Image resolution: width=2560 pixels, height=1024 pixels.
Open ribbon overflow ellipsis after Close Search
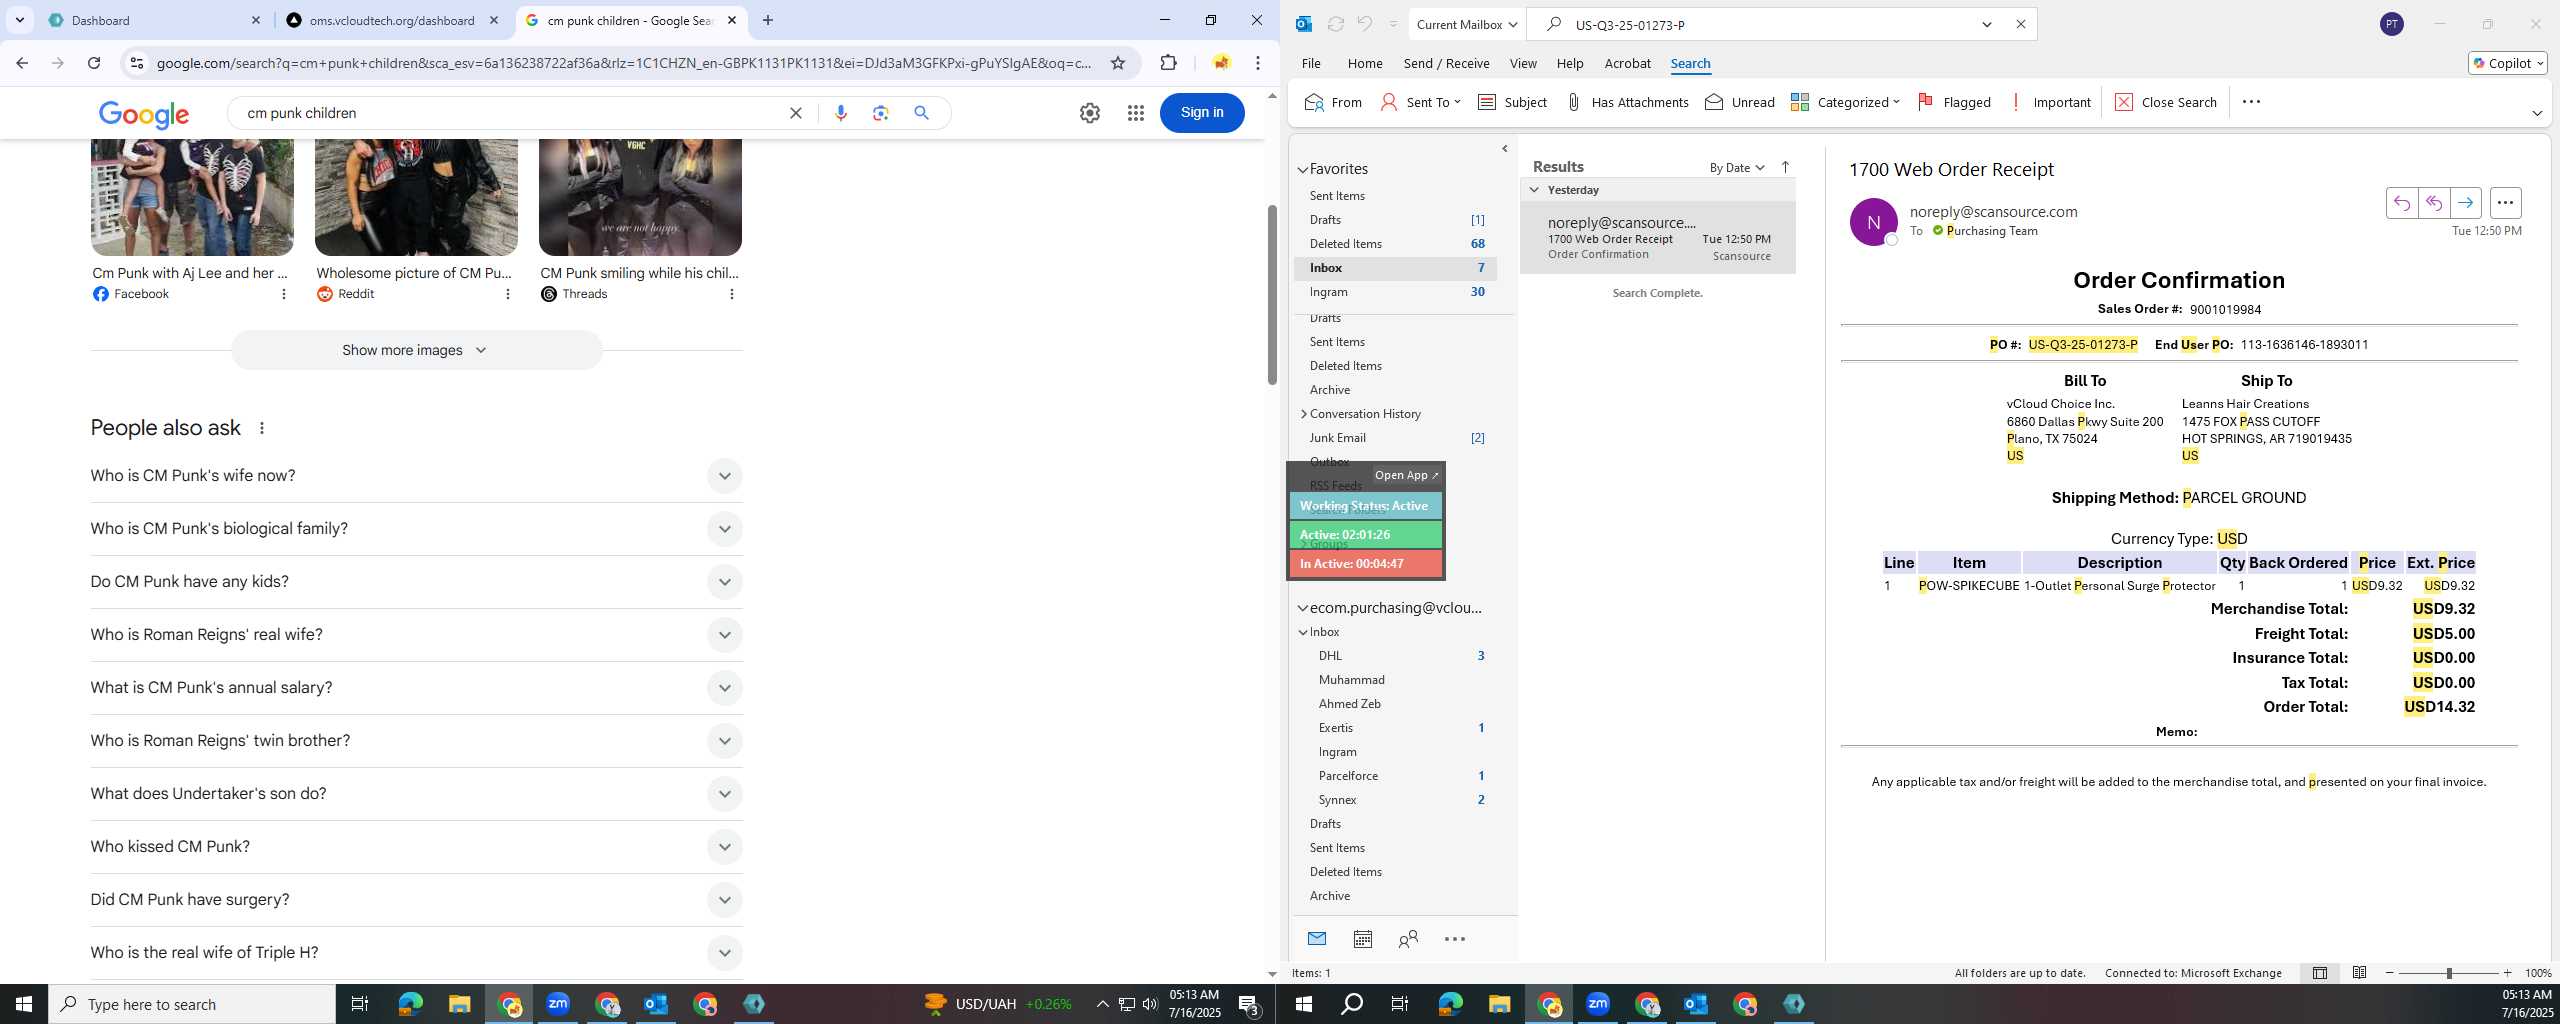[x=2251, y=102]
